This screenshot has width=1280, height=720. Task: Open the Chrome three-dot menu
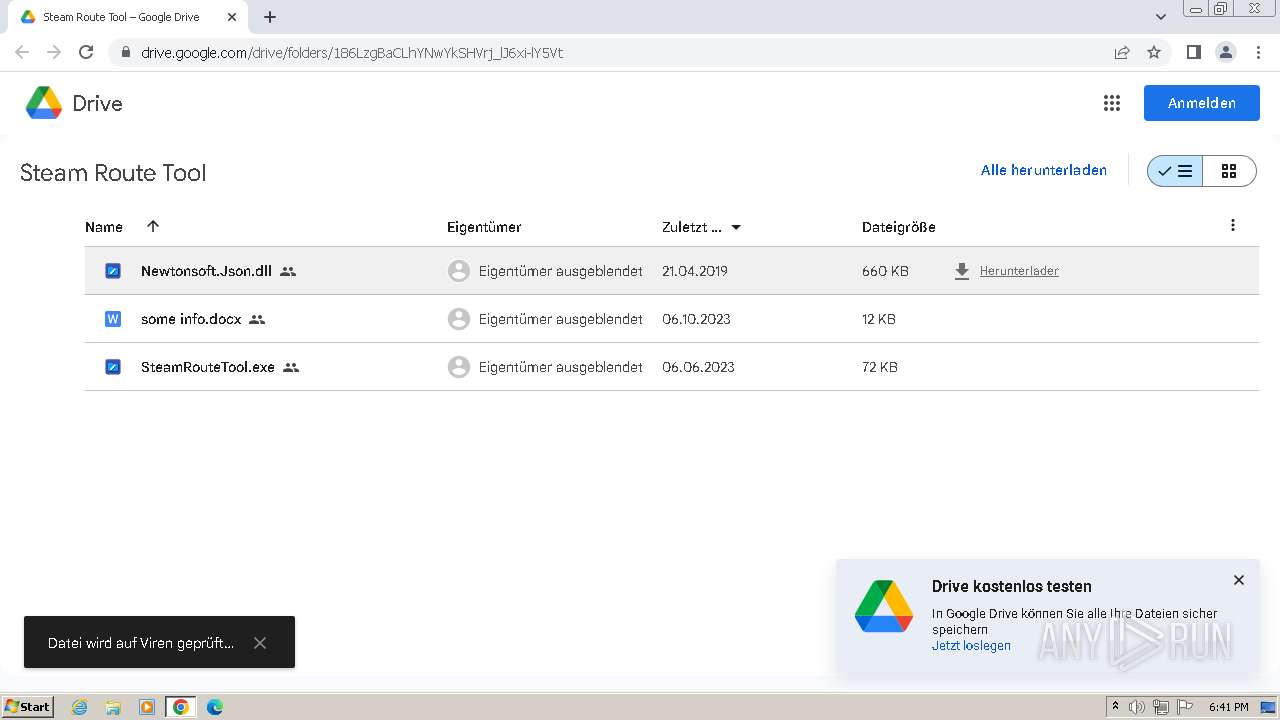click(x=1258, y=52)
